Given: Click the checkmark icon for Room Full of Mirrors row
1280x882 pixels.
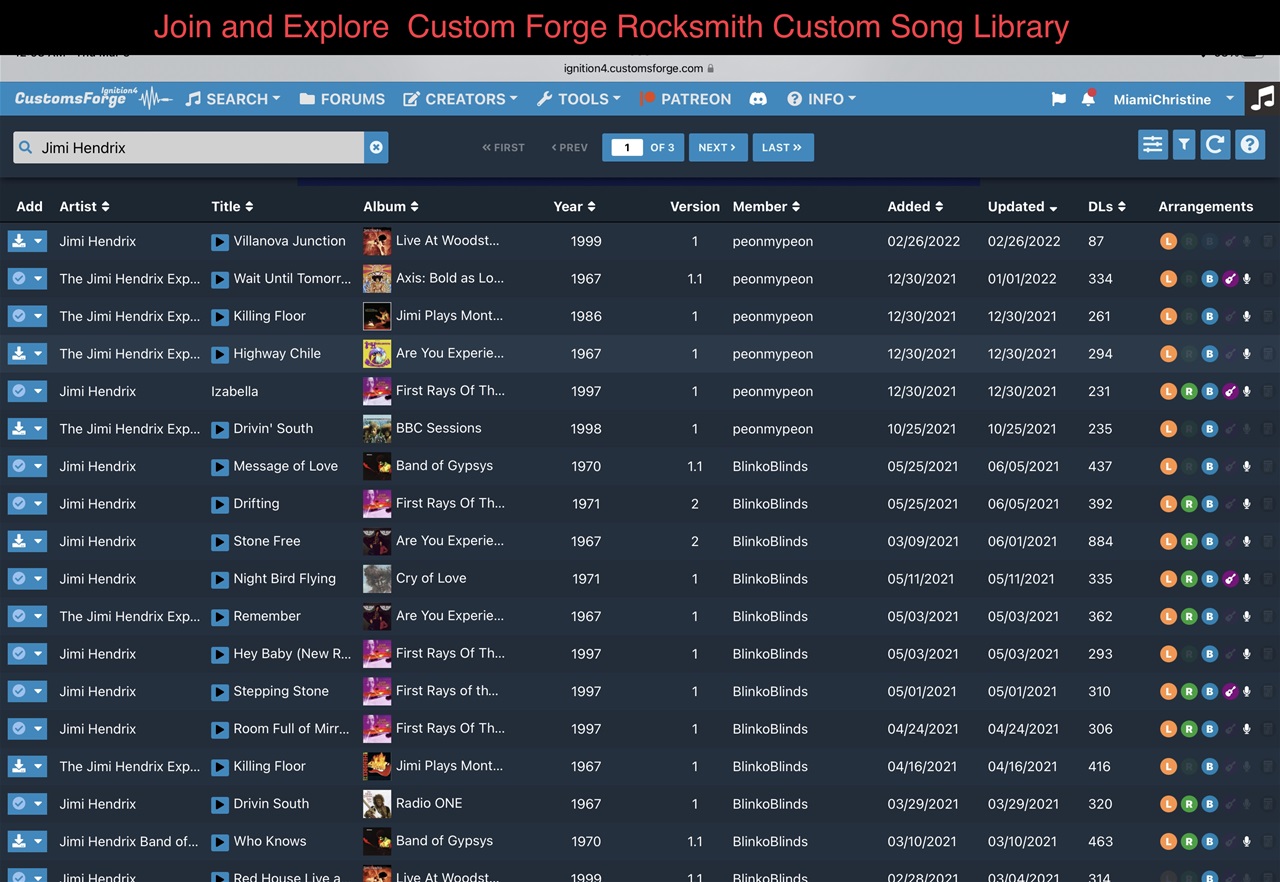Looking at the screenshot, I should pos(18,729).
